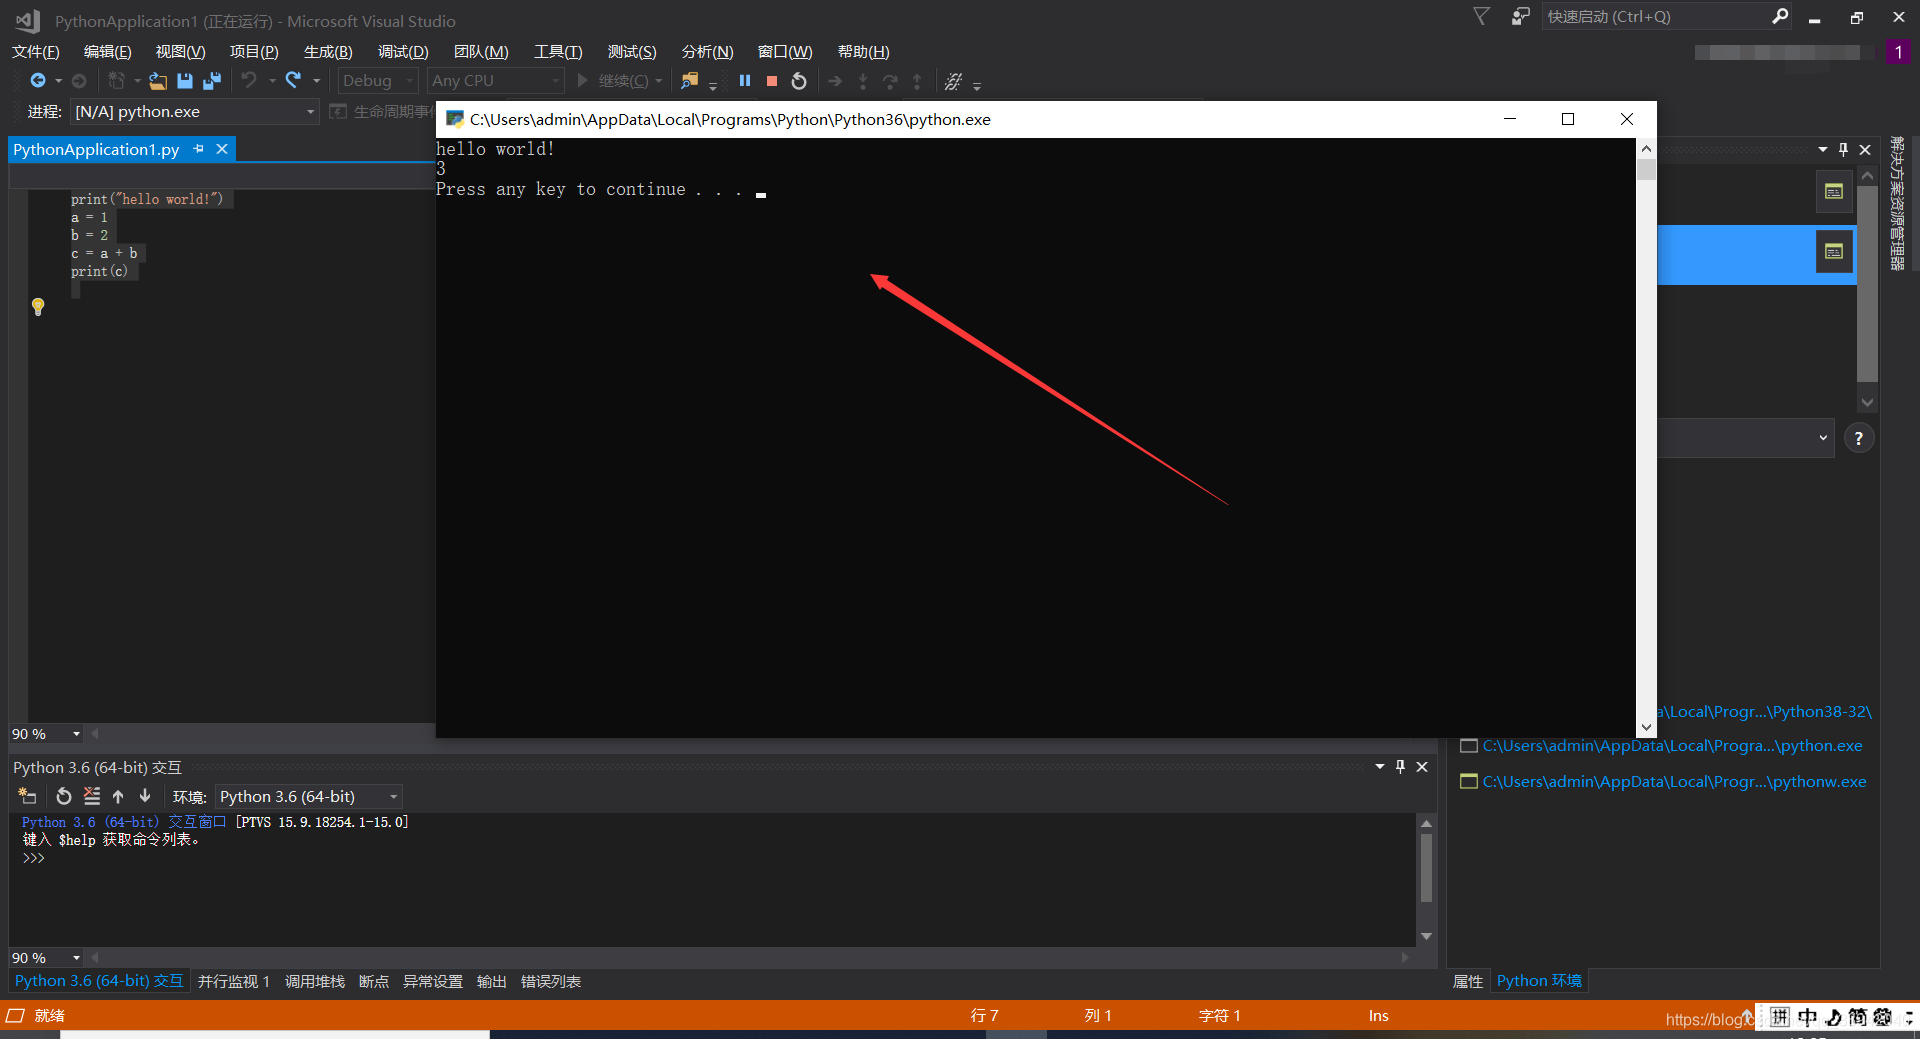Viewport: 1920px width, 1039px height.
Task: Toggle auto-hide pin on interactive panel
Action: (1400, 766)
